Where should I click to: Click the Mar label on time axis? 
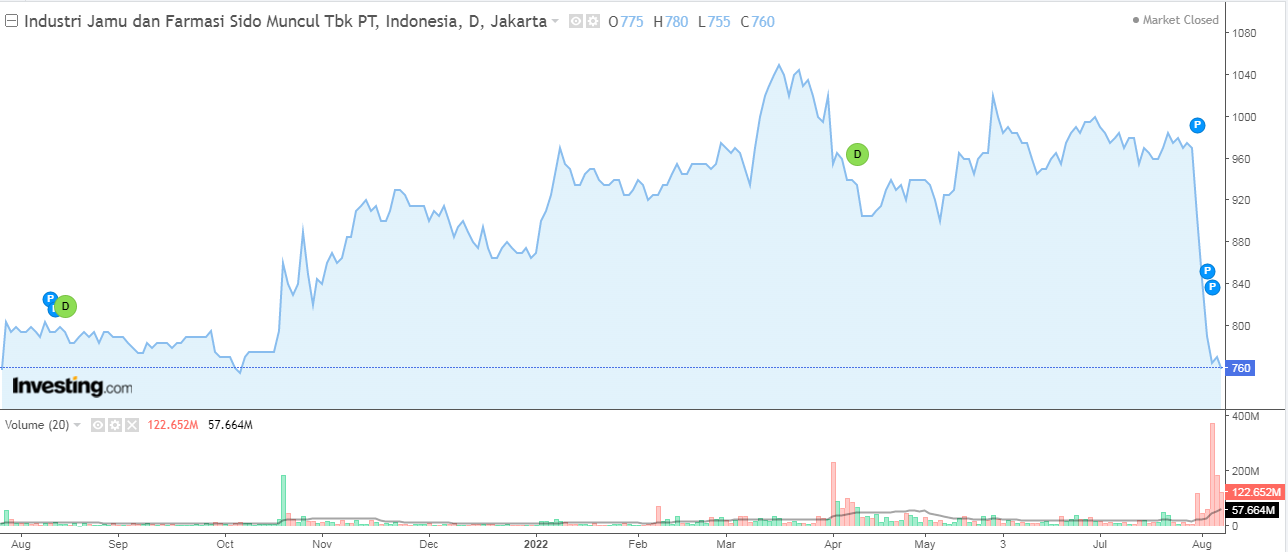[725, 545]
